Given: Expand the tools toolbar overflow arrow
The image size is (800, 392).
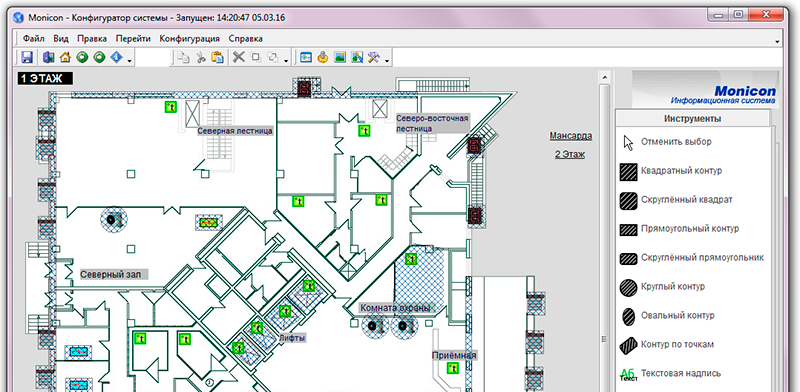Looking at the screenshot, I should point(388,61).
